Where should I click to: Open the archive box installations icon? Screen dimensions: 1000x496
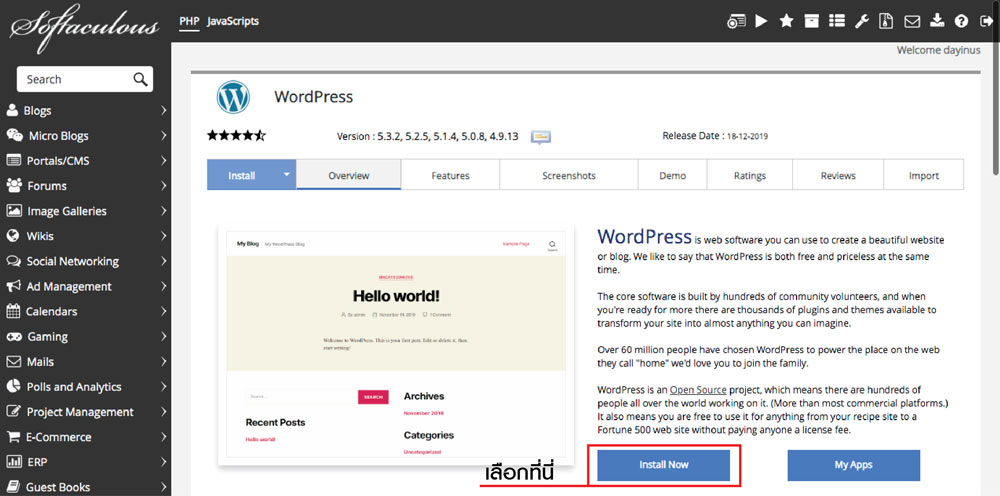tap(812, 21)
